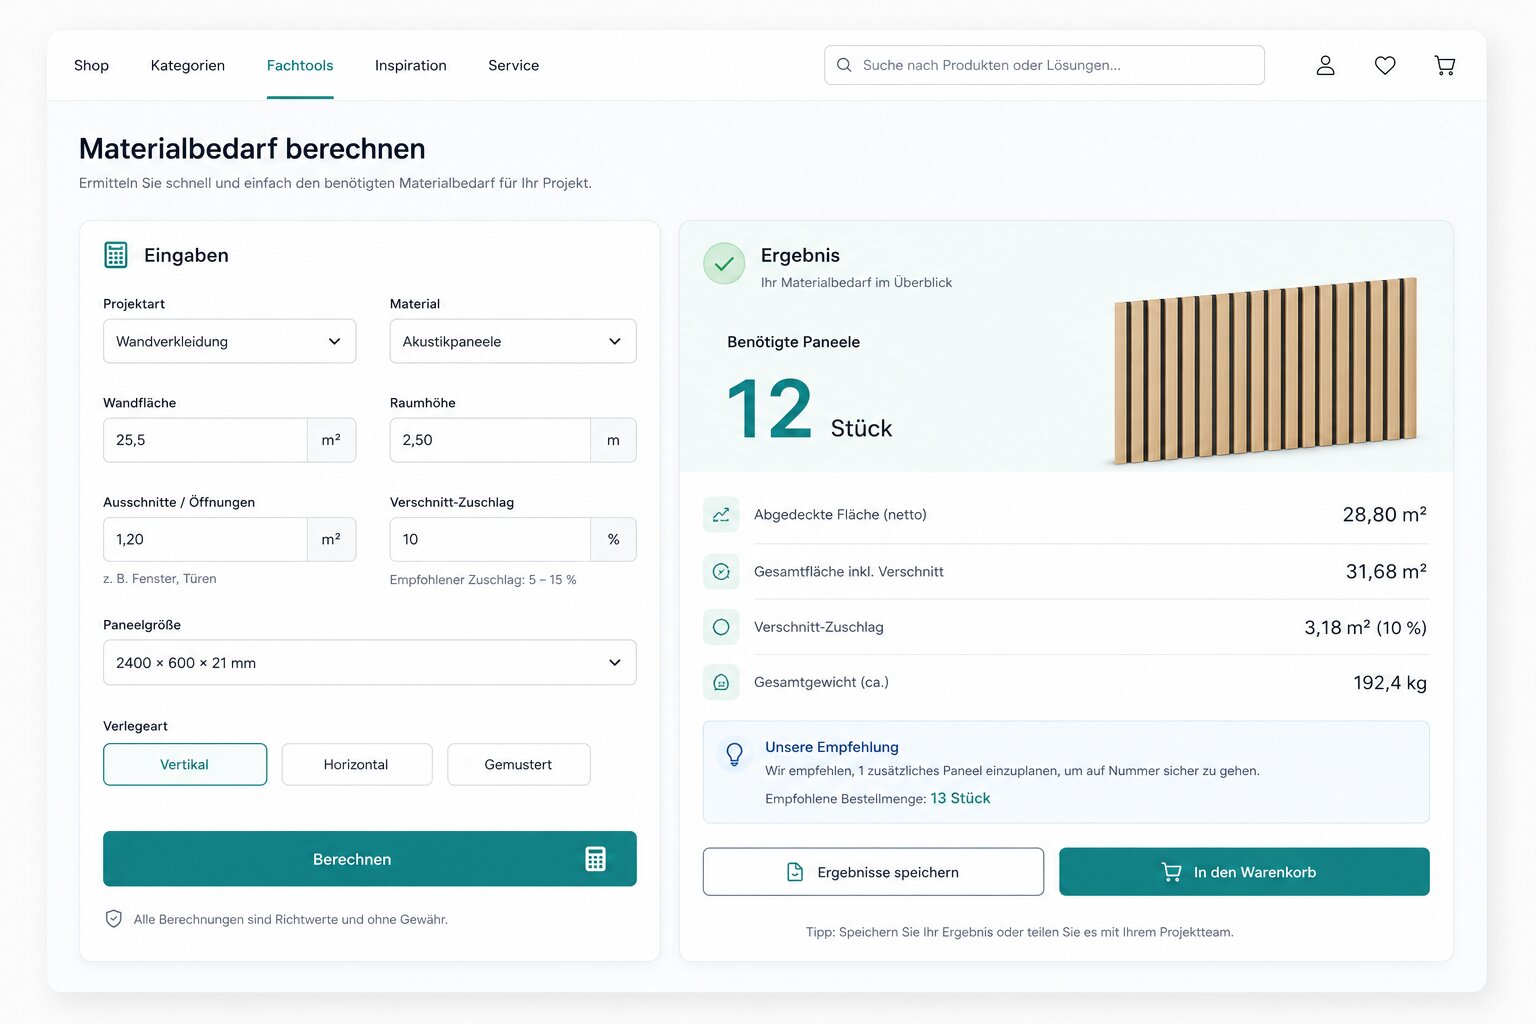Screen dimensions: 1536x1024
Task: Expand the Paneelgröße dropdown
Action: click(x=370, y=662)
